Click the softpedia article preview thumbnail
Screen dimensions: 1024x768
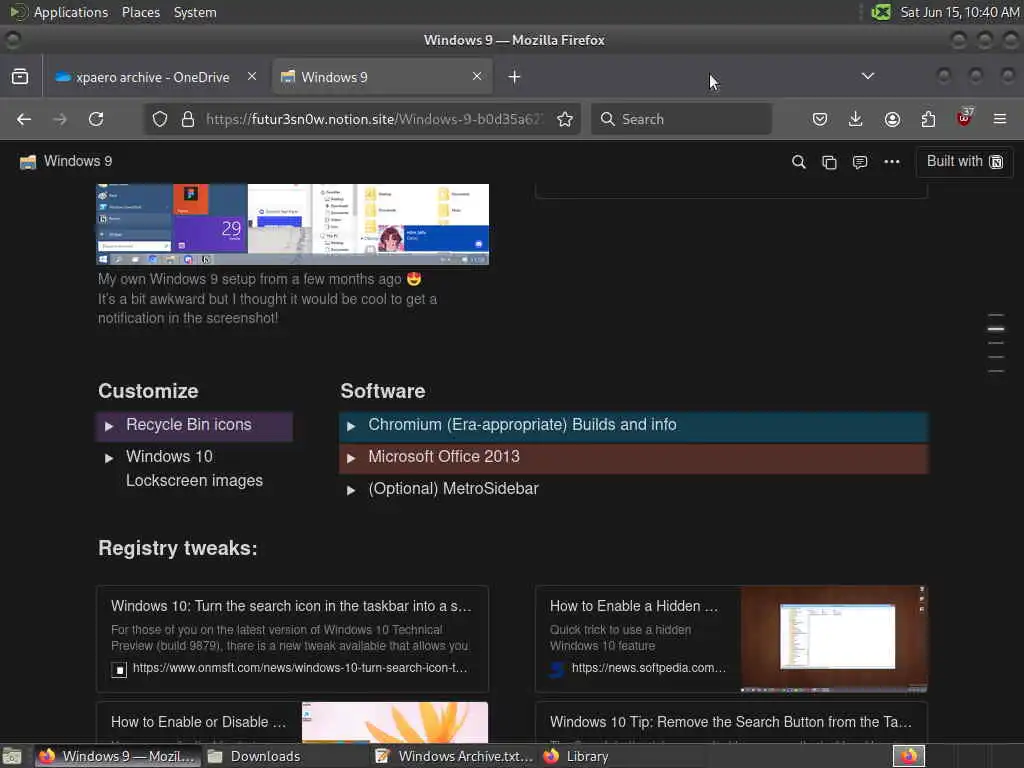click(x=834, y=639)
